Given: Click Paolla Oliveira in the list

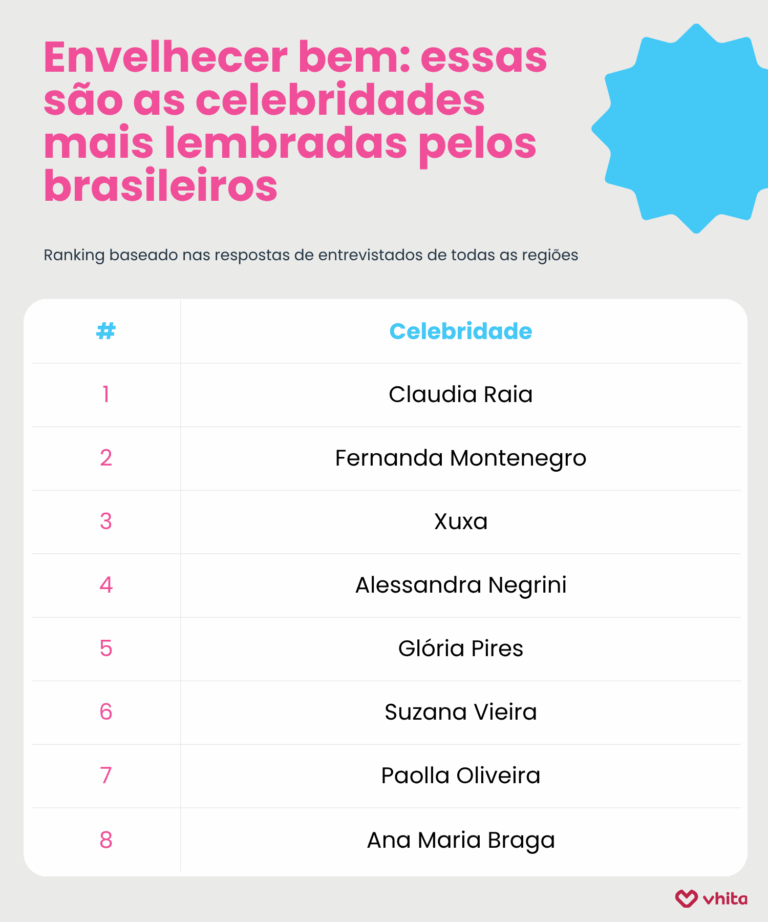Looking at the screenshot, I should (460, 775).
